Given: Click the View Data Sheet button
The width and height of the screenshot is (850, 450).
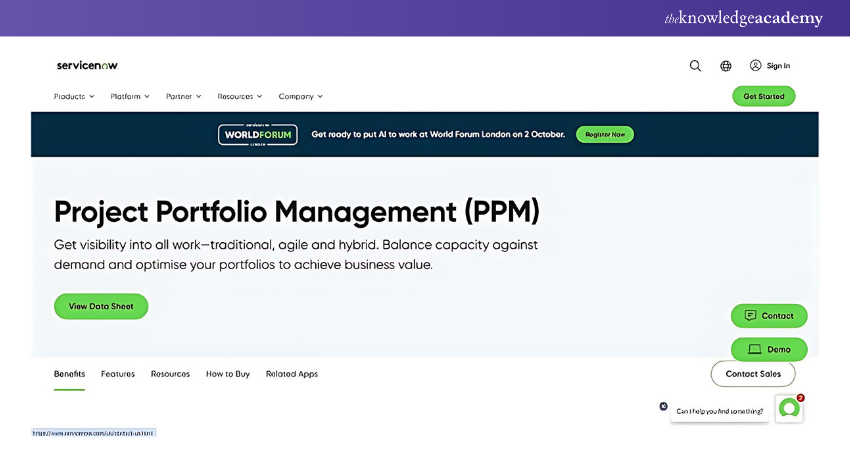Looking at the screenshot, I should [x=101, y=306].
